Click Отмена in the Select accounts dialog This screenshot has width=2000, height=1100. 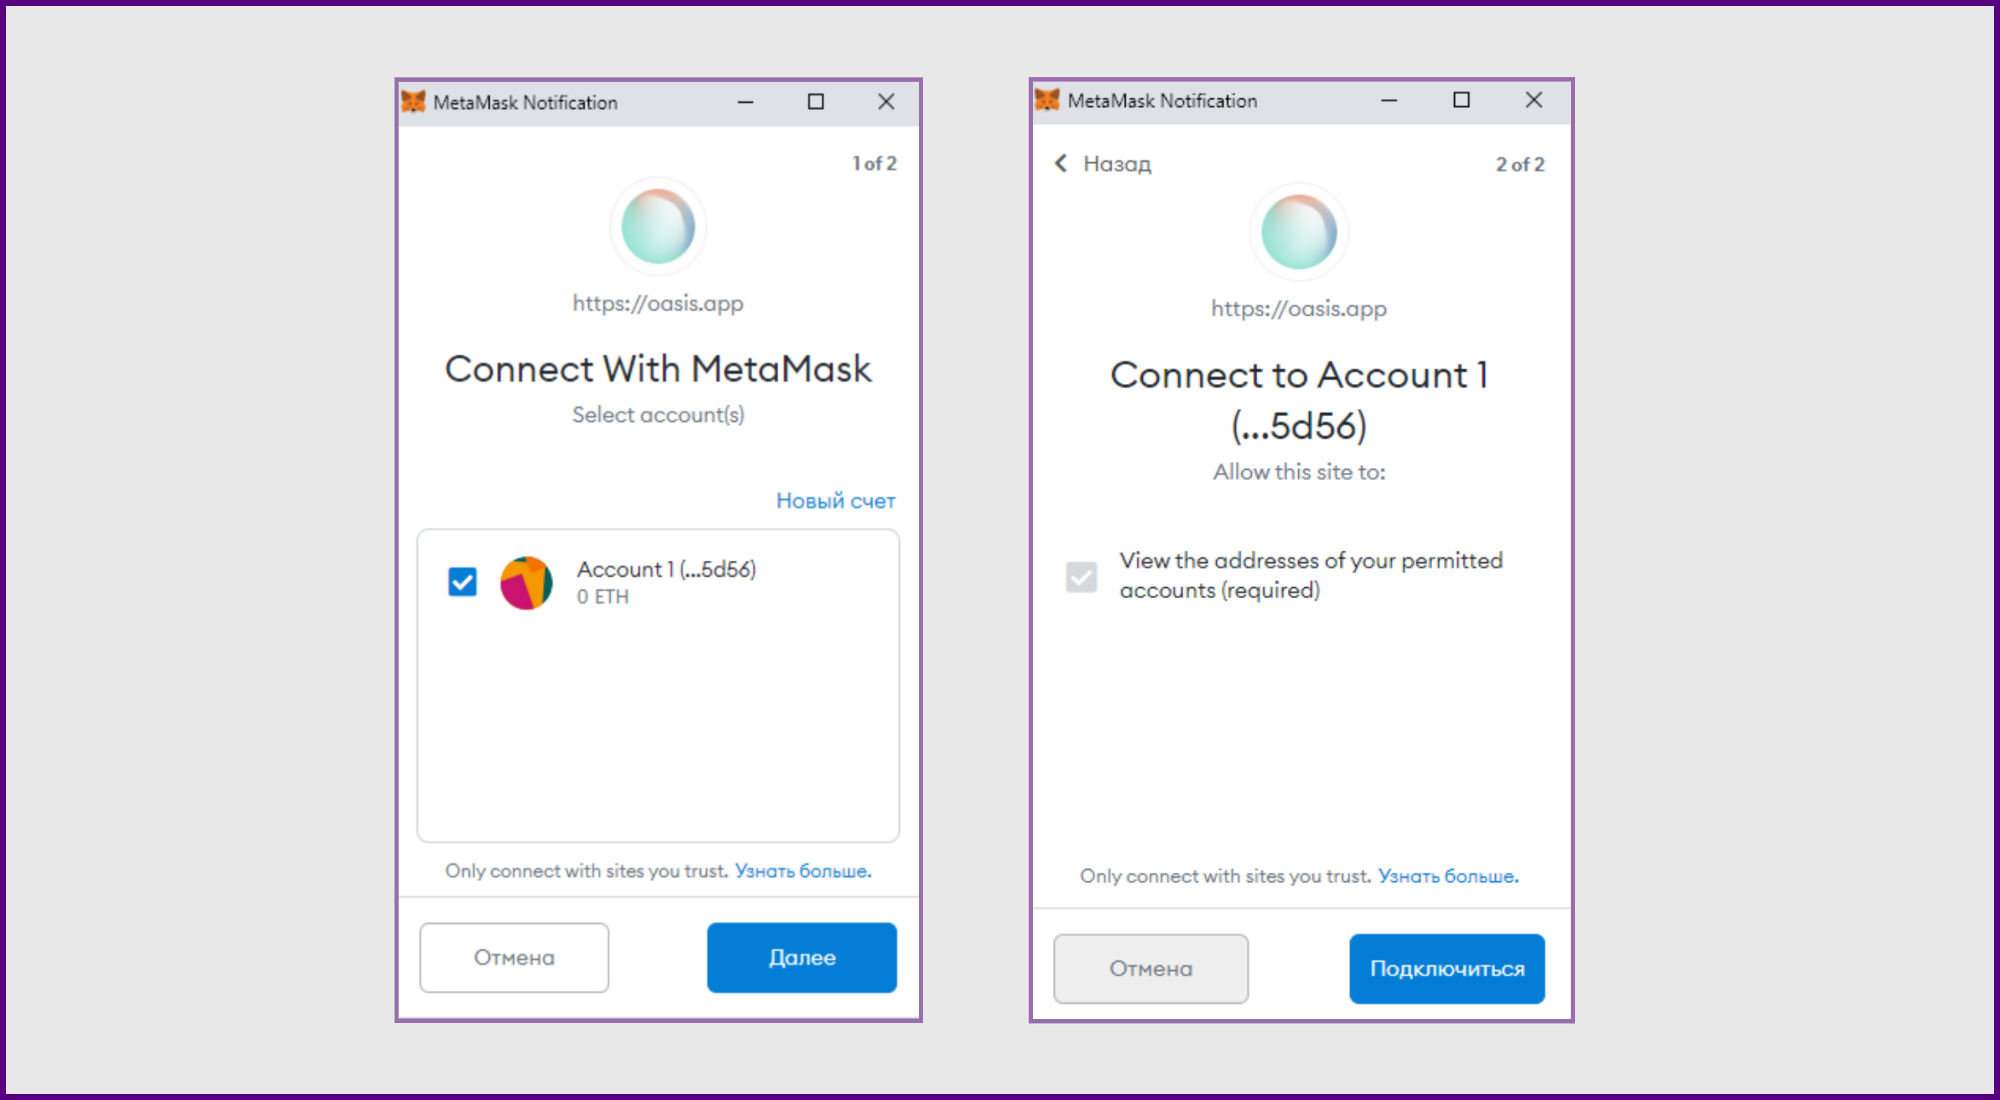pyautogui.click(x=514, y=957)
